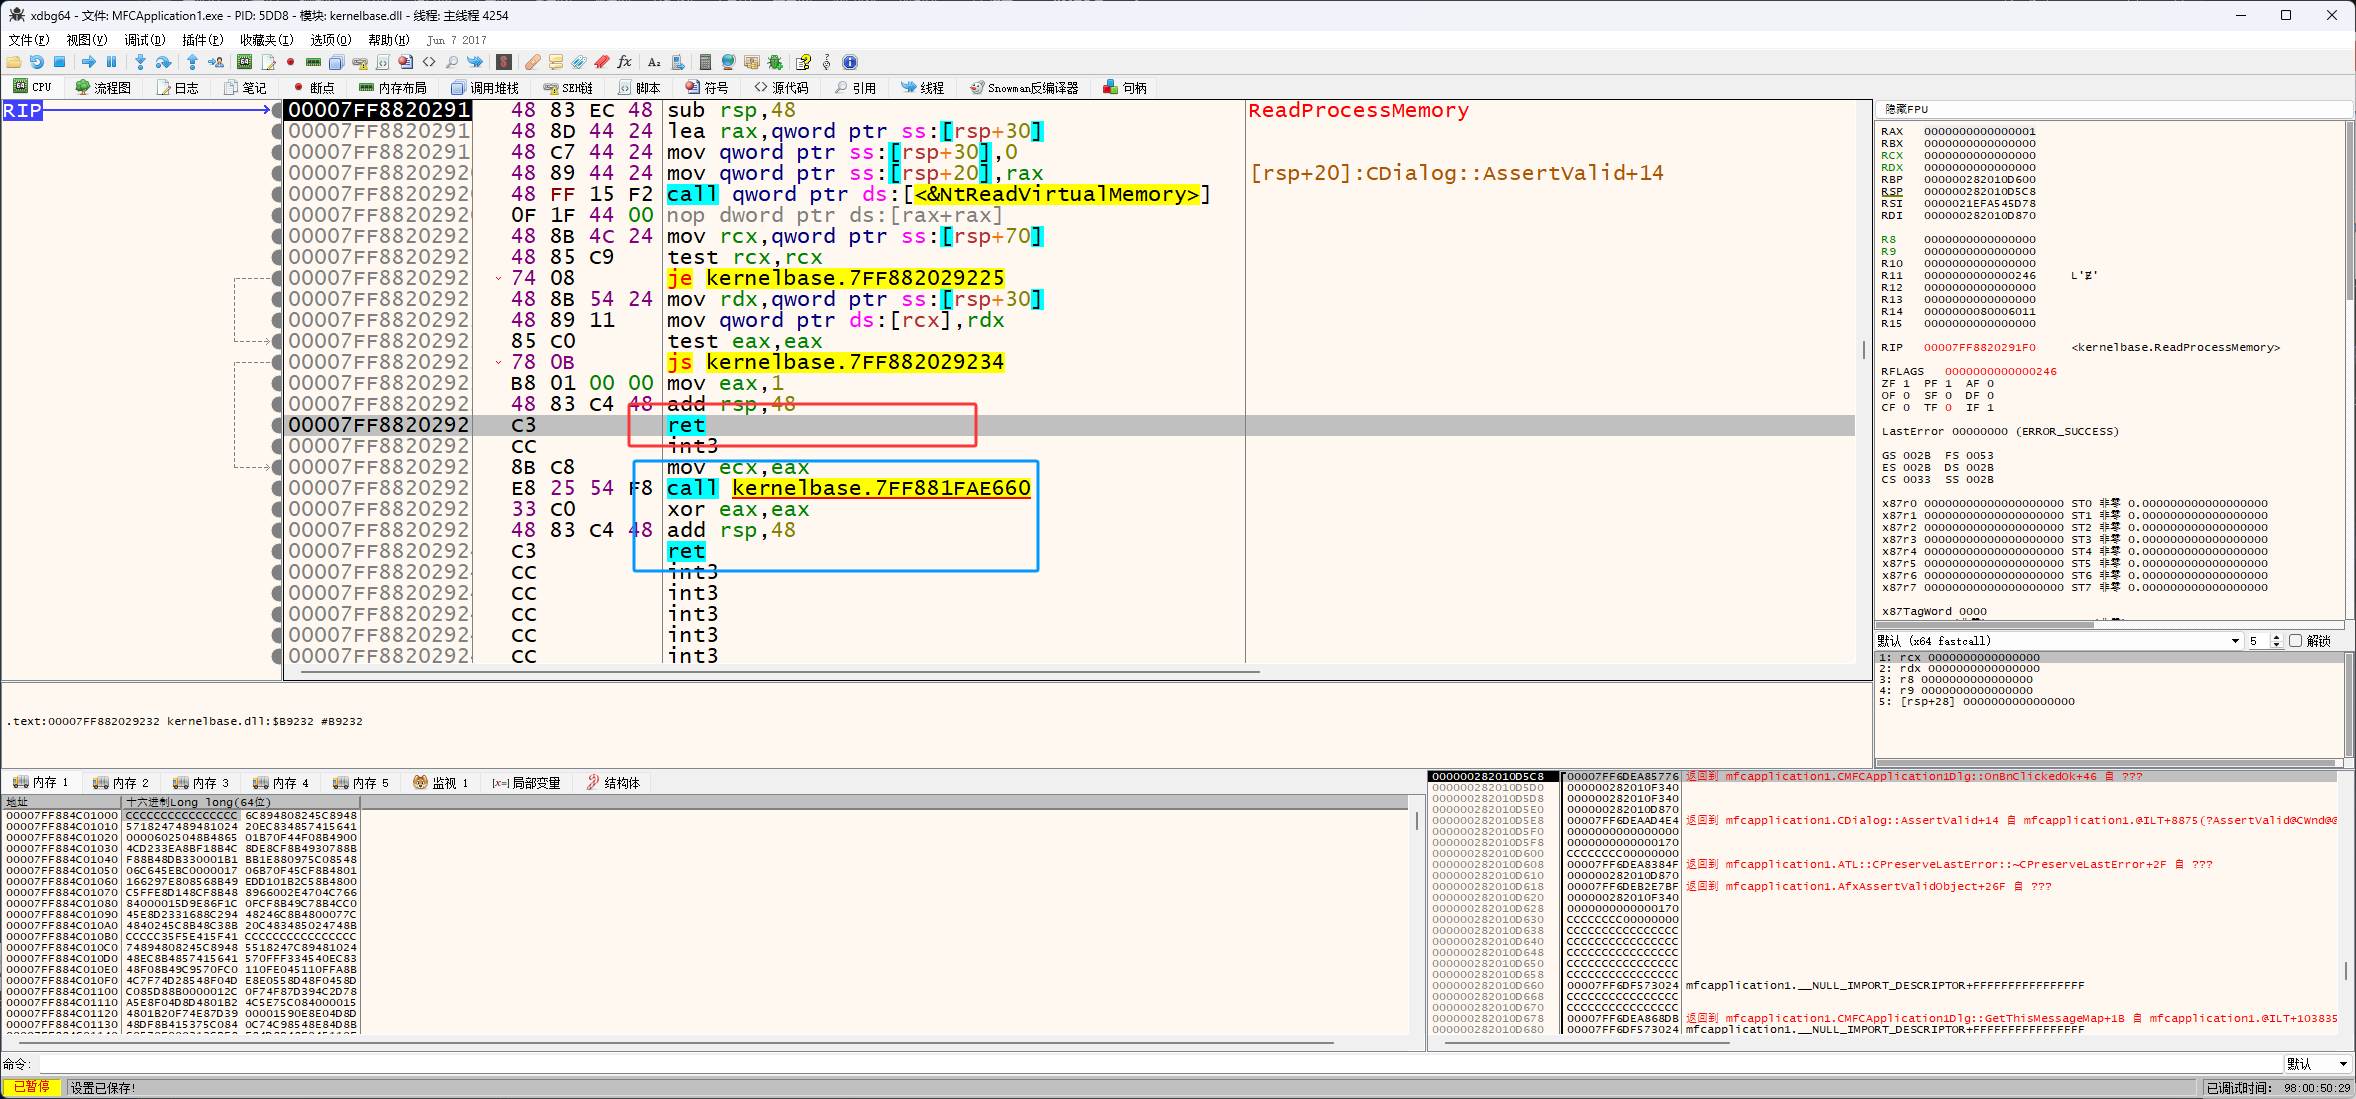
Task: Increase the argument count spinner value
Action: click(2277, 637)
